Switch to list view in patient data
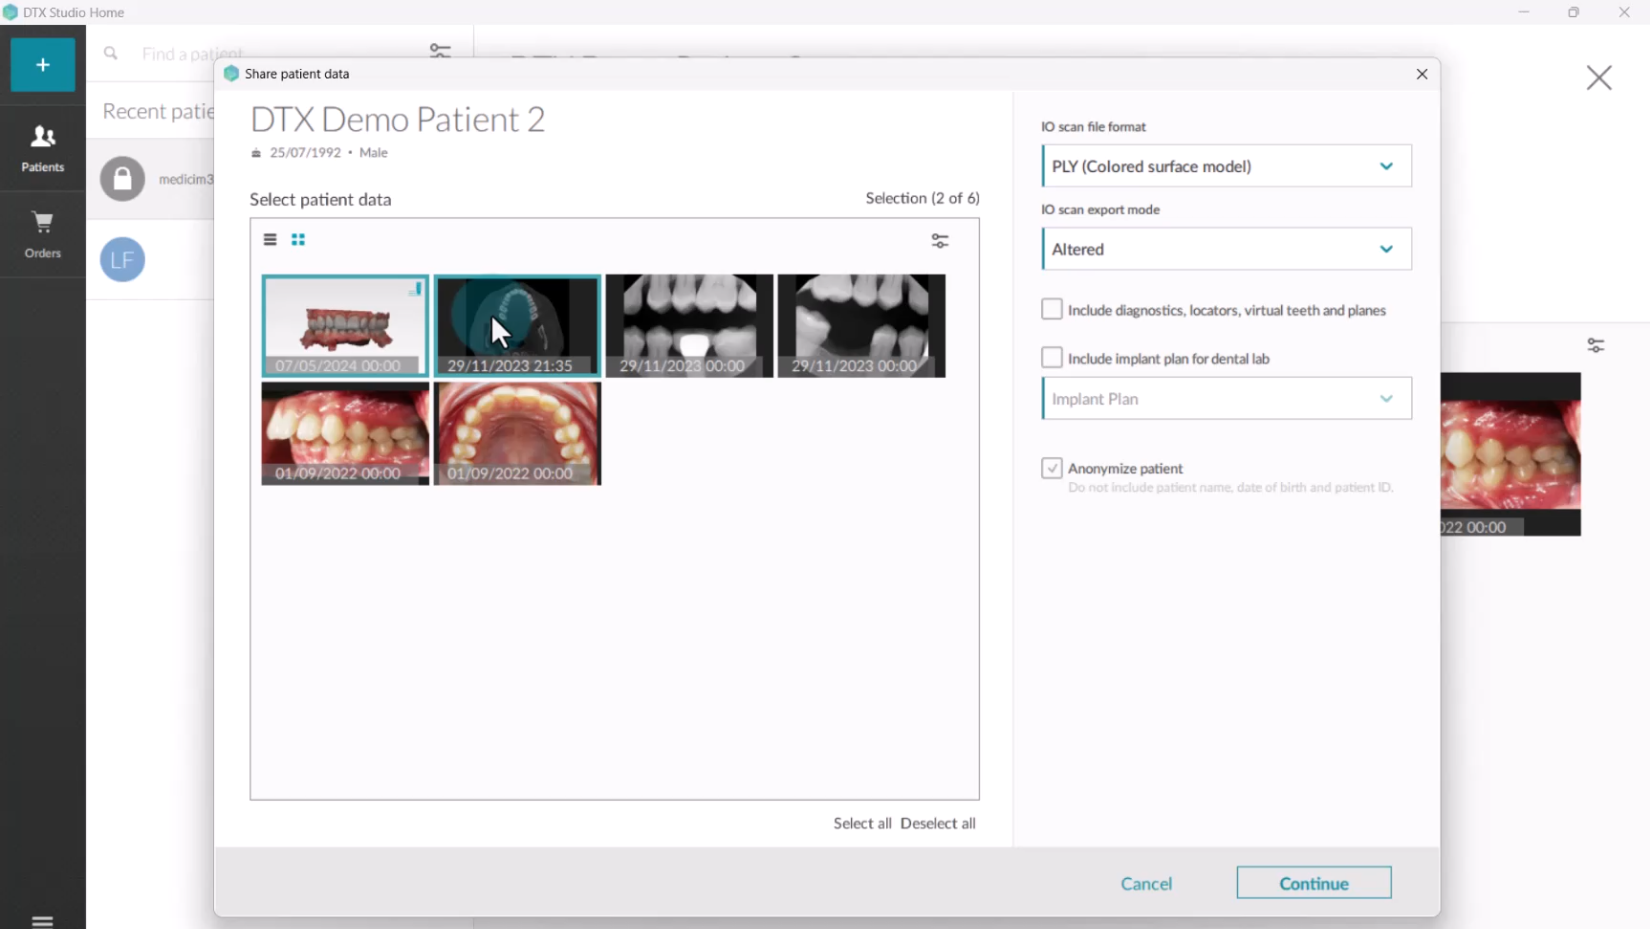The width and height of the screenshot is (1650, 929). [x=270, y=240]
